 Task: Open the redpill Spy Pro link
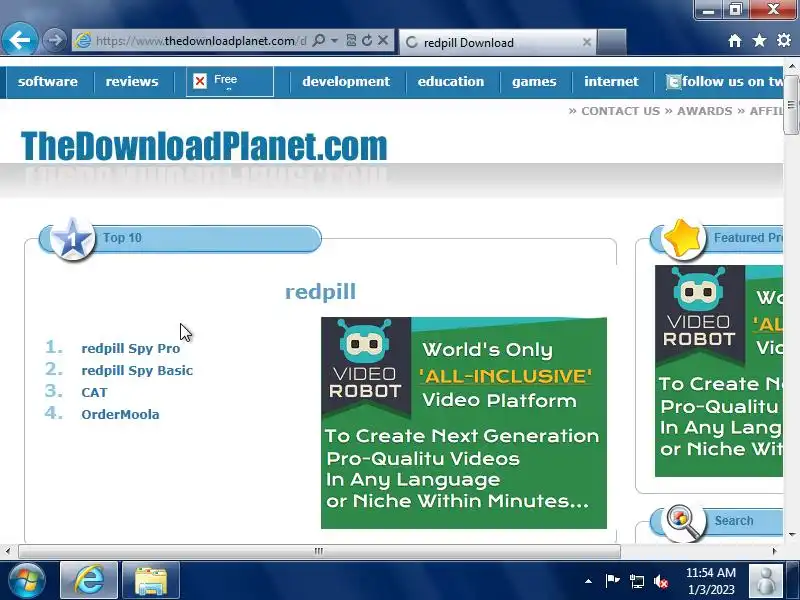tap(131, 348)
